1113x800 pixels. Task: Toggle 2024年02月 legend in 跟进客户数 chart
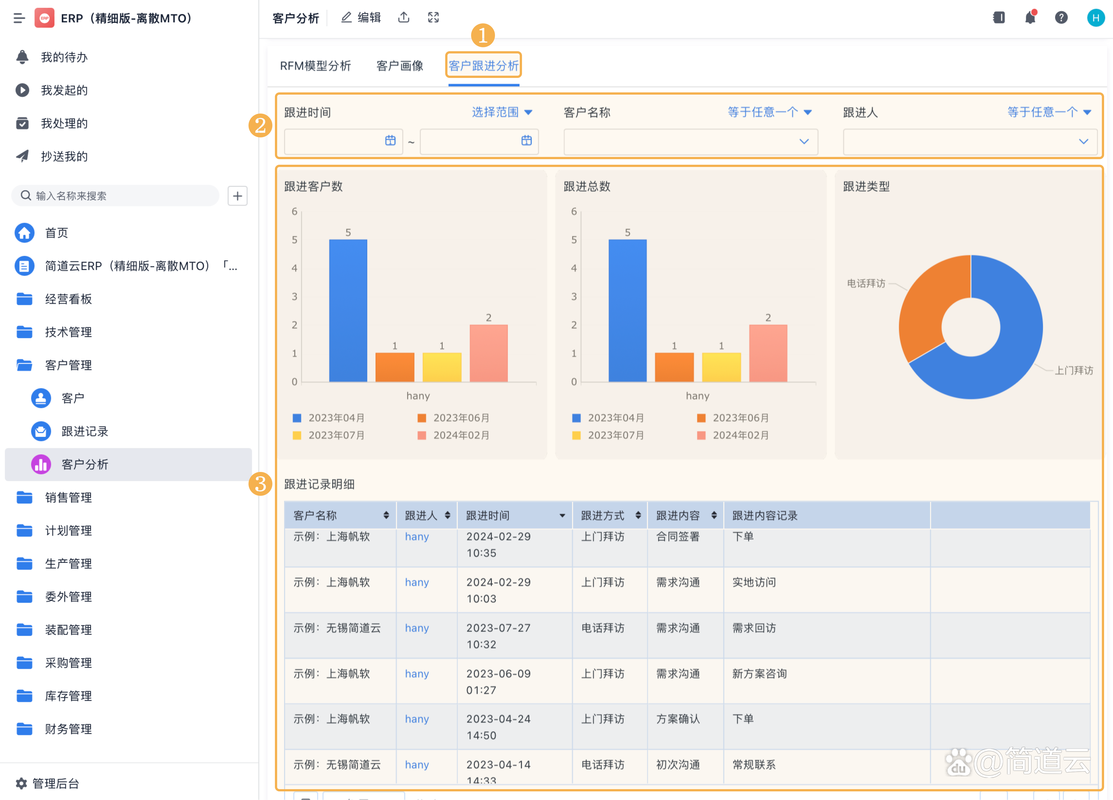[x=454, y=435]
